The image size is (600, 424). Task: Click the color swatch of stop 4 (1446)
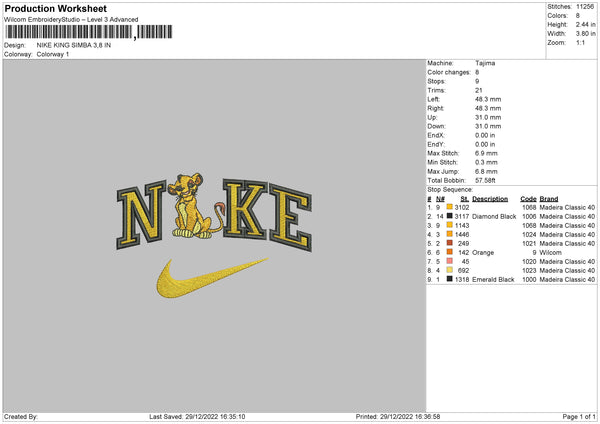(450, 234)
